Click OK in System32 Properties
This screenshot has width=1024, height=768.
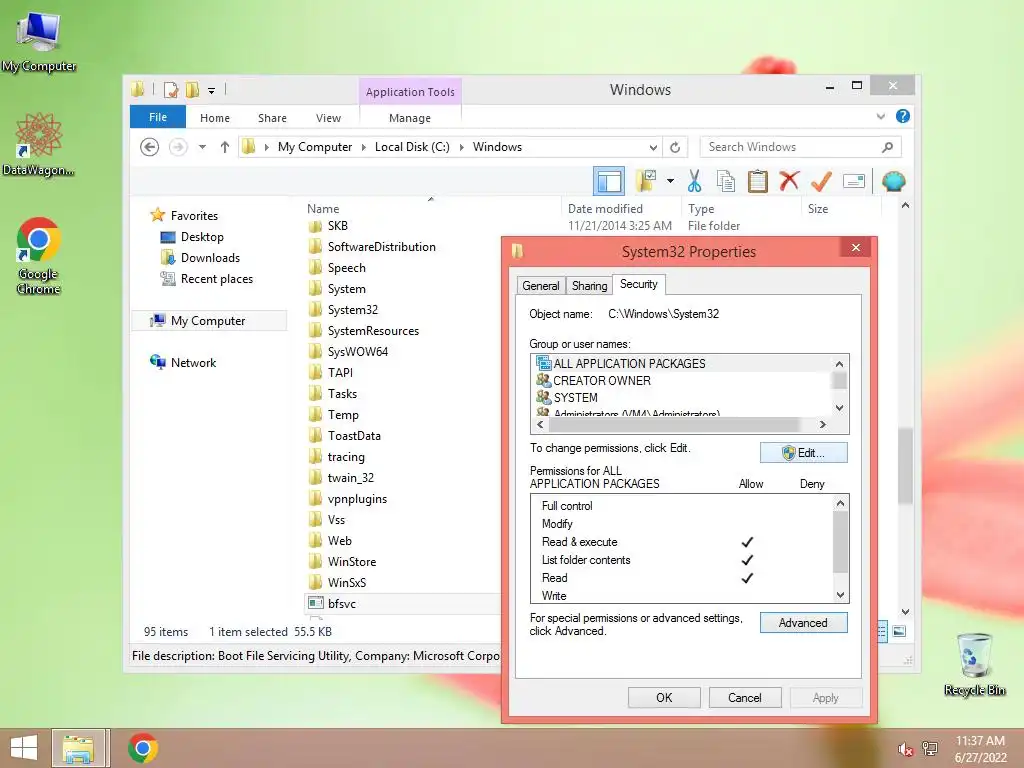click(x=664, y=697)
